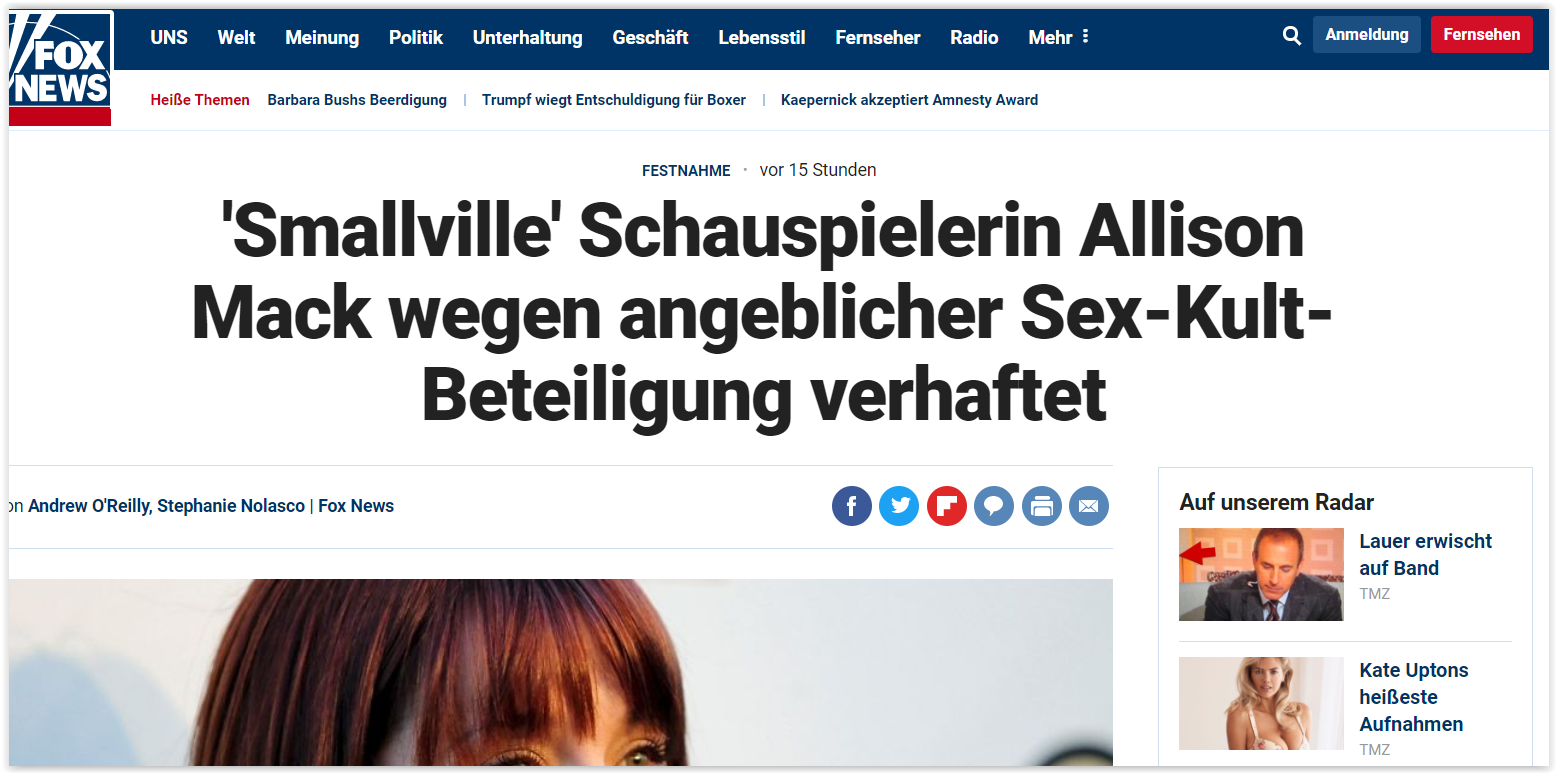The height and width of the screenshot is (774, 1557).
Task: Click the red Fernsehen button
Action: tap(1481, 34)
